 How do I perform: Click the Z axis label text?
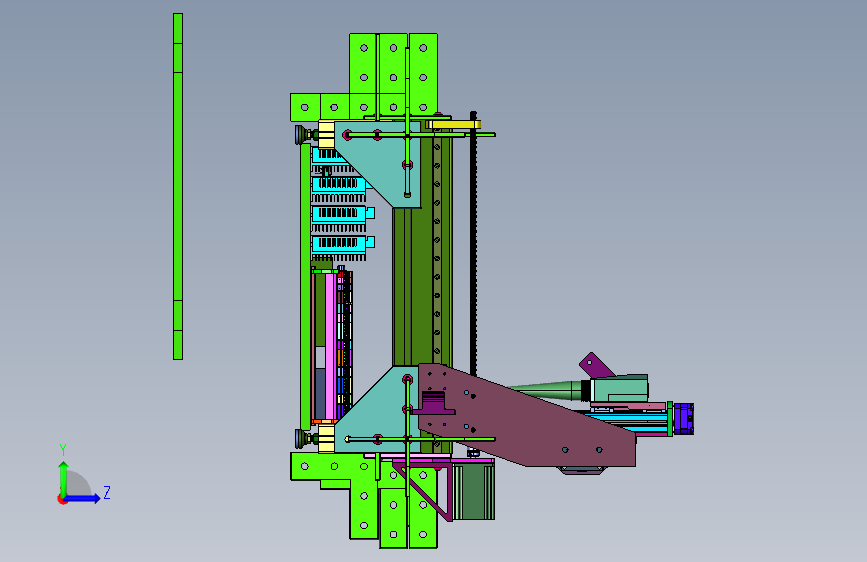(x=107, y=492)
